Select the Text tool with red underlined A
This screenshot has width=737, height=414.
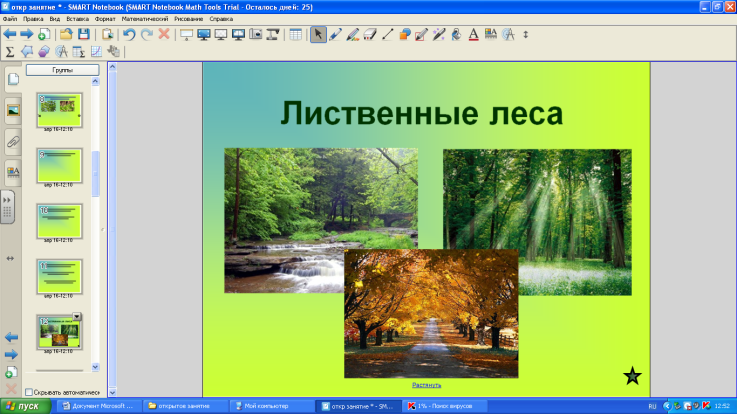(474, 34)
